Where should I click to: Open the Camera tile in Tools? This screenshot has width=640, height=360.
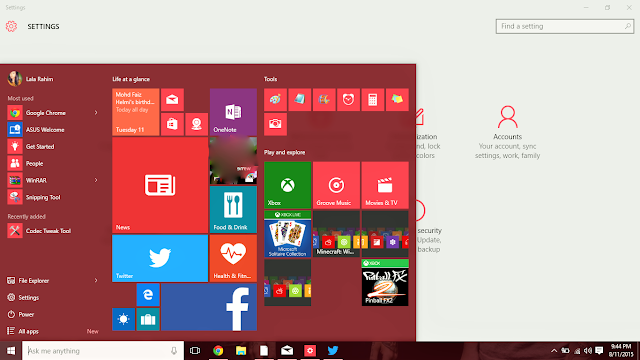tap(275, 124)
